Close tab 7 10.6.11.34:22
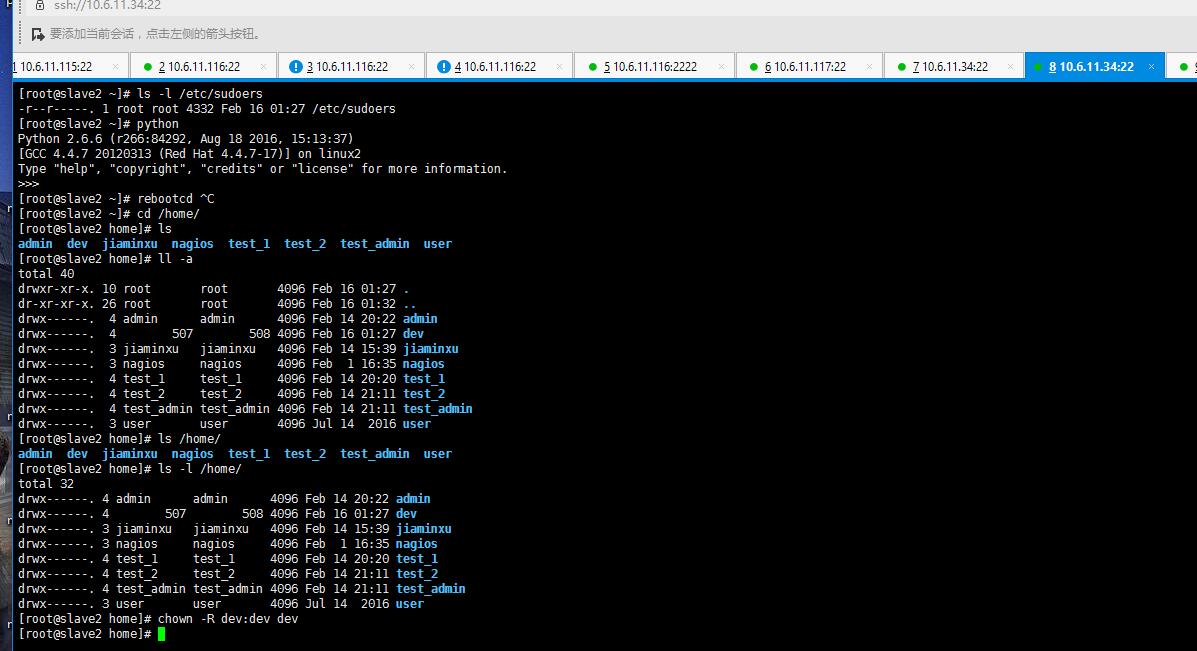This screenshot has height=651, width=1197. (1010, 67)
